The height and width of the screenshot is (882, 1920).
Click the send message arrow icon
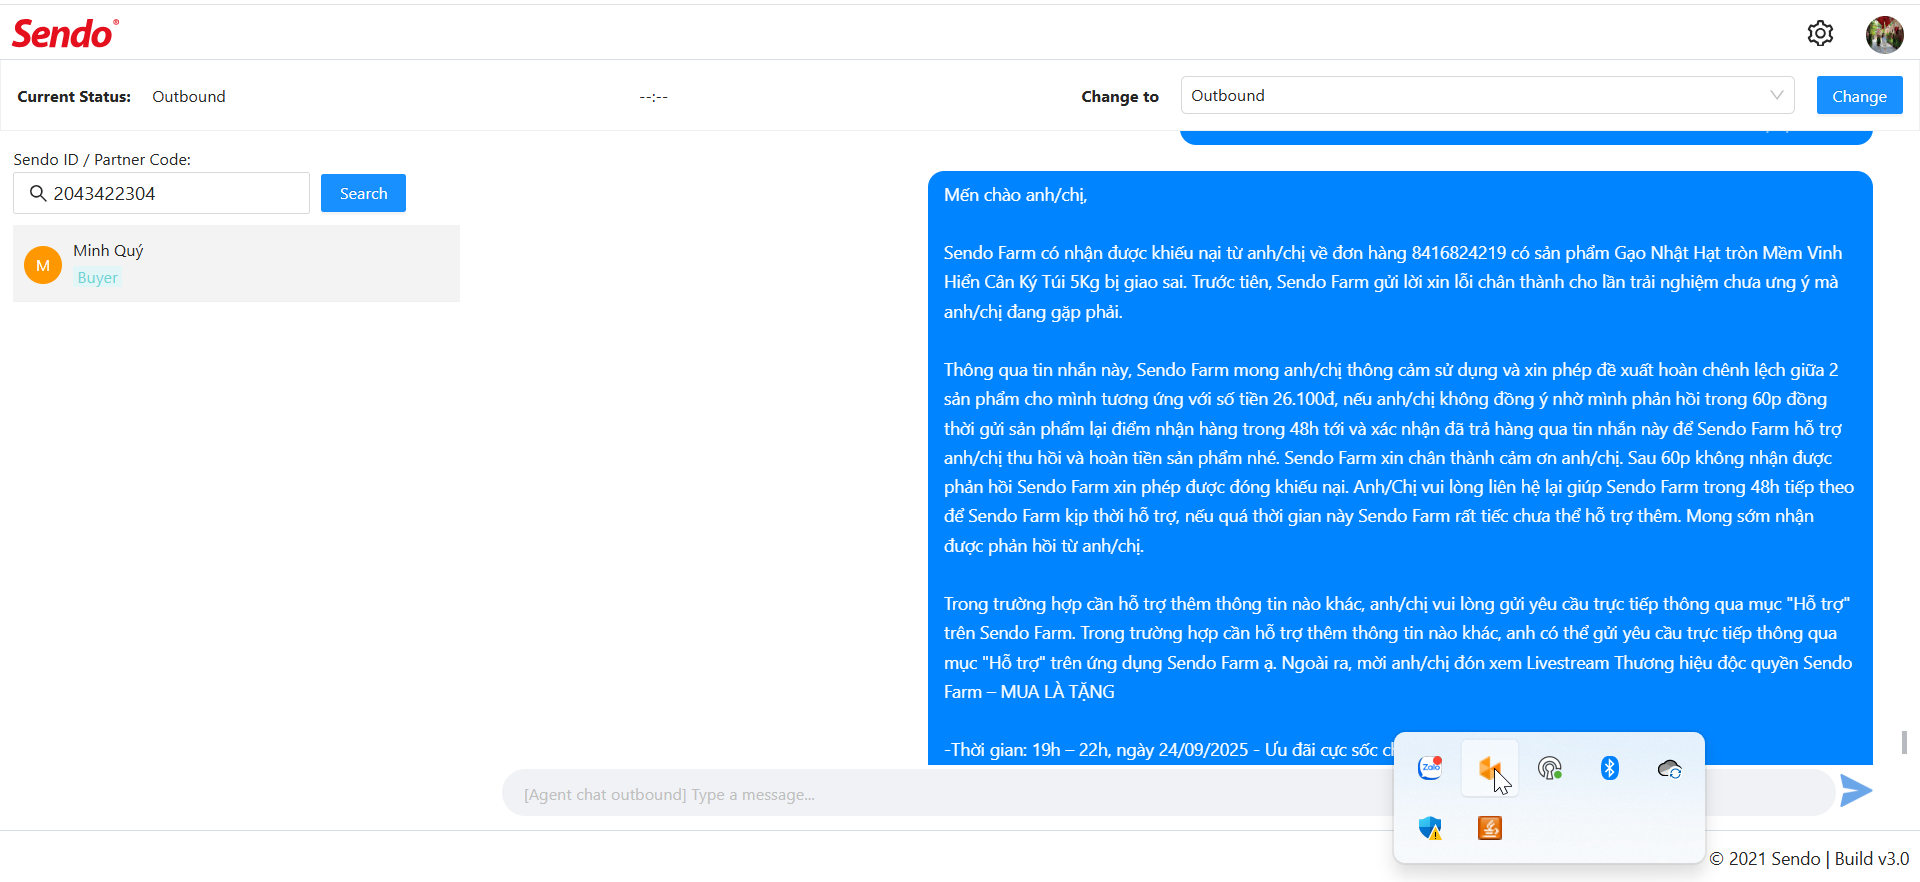[x=1856, y=791]
